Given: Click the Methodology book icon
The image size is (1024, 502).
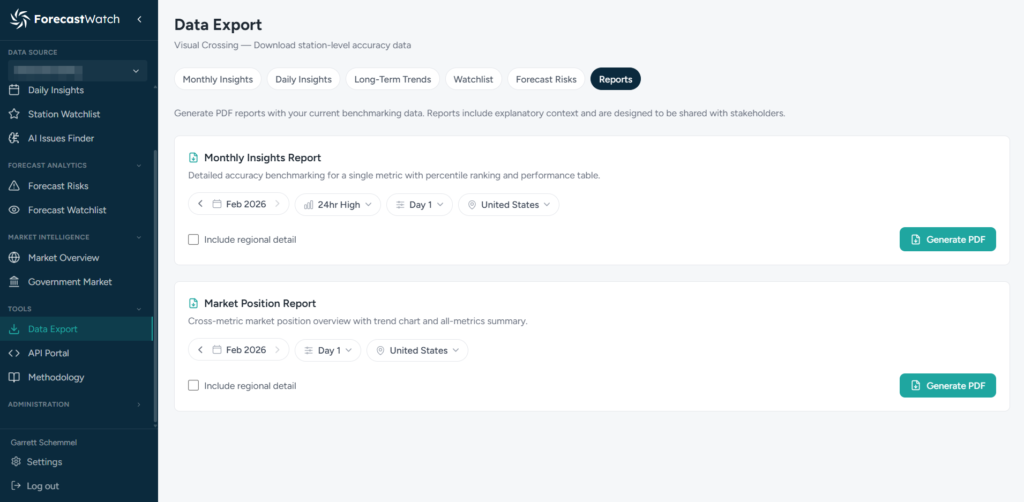Looking at the screenshot, I should click(x=14, y=377).
